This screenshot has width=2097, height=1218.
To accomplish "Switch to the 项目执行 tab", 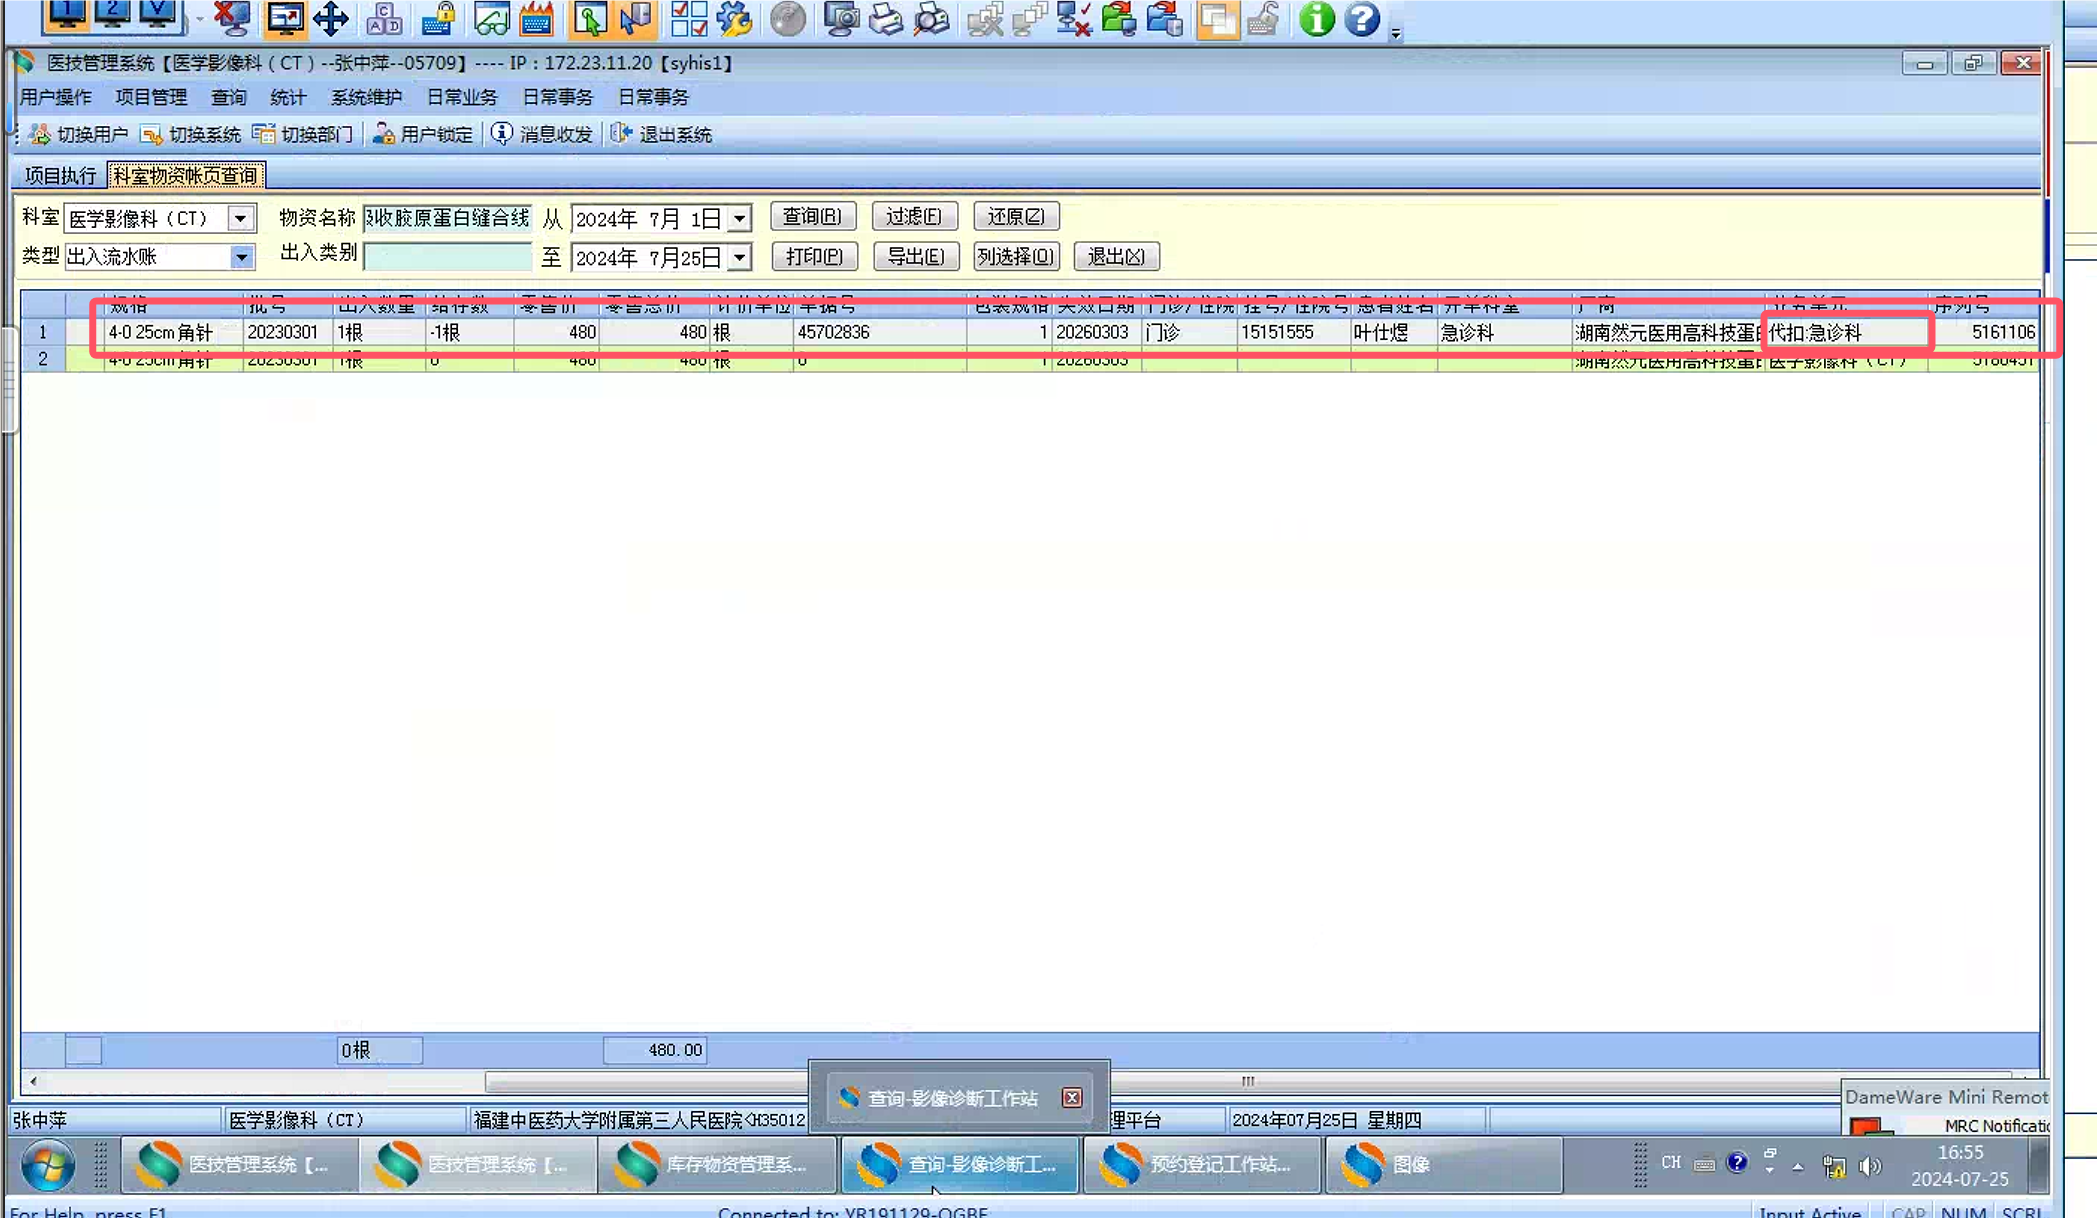I will coord(60,176).
